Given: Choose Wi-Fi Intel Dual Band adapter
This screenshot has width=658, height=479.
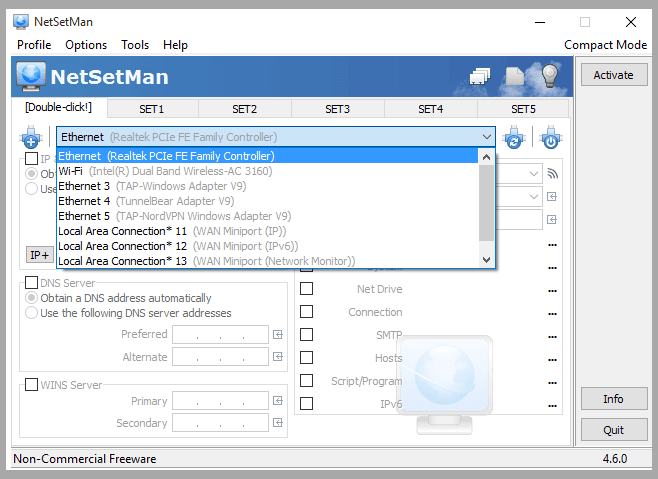Looking at the screenshot, I should click(268, 171).
